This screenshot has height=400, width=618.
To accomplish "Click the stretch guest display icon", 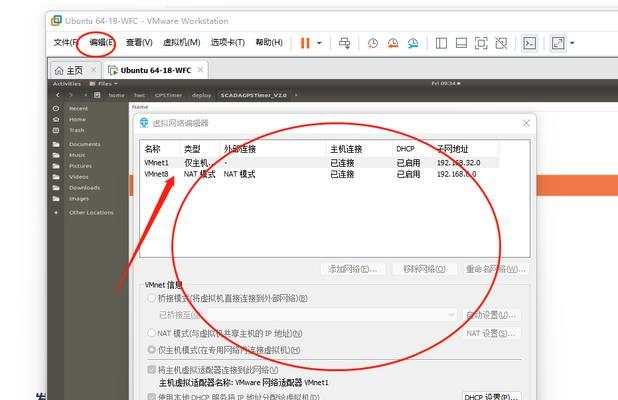I will point(558,43).
